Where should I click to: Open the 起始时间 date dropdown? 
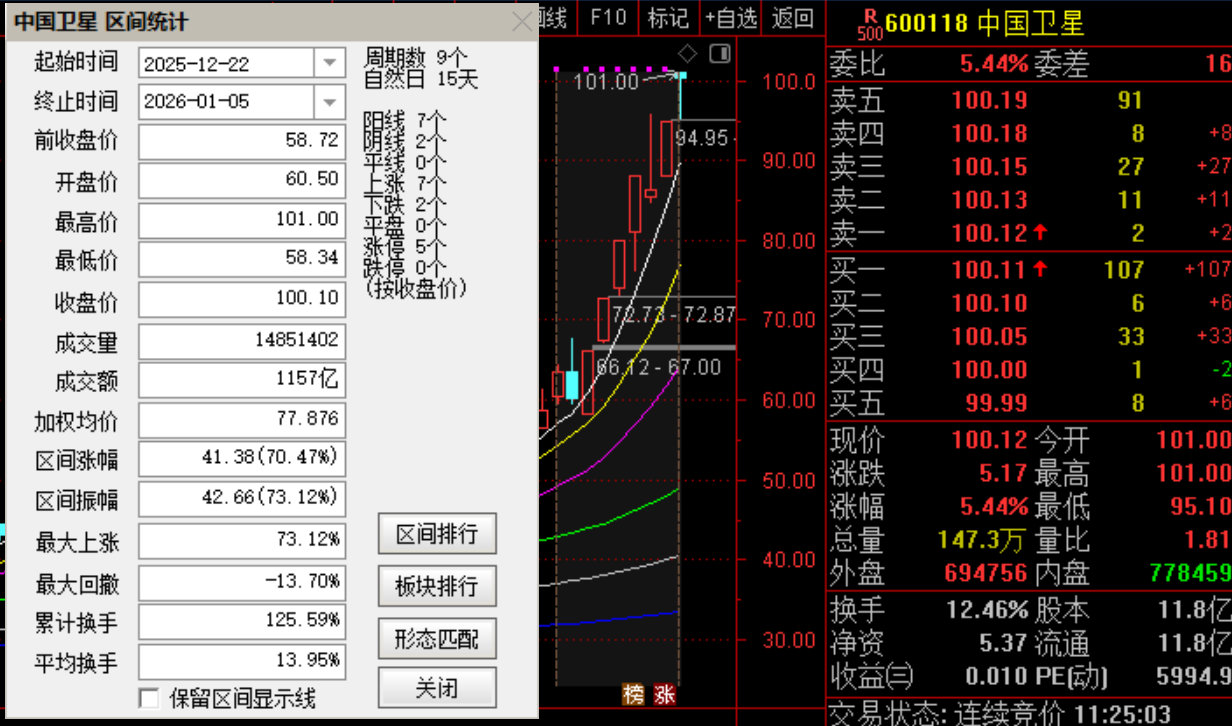point(330,63)
